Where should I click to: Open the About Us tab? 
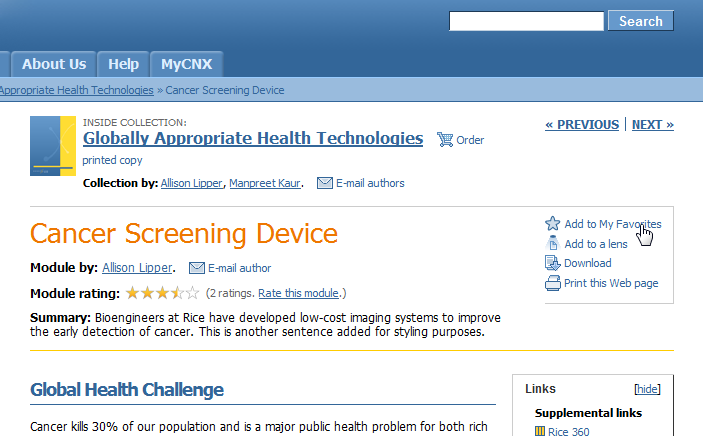[x=54, y=64]
